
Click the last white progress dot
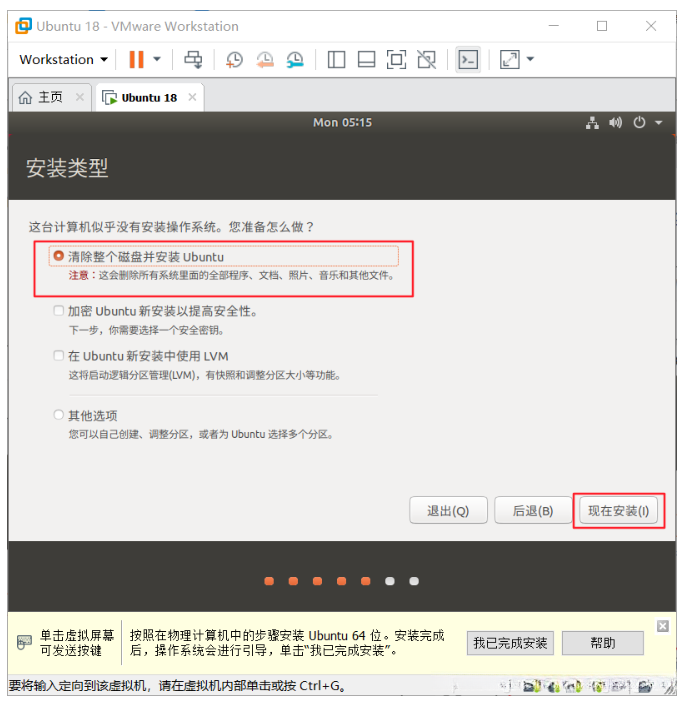[414, 581]
